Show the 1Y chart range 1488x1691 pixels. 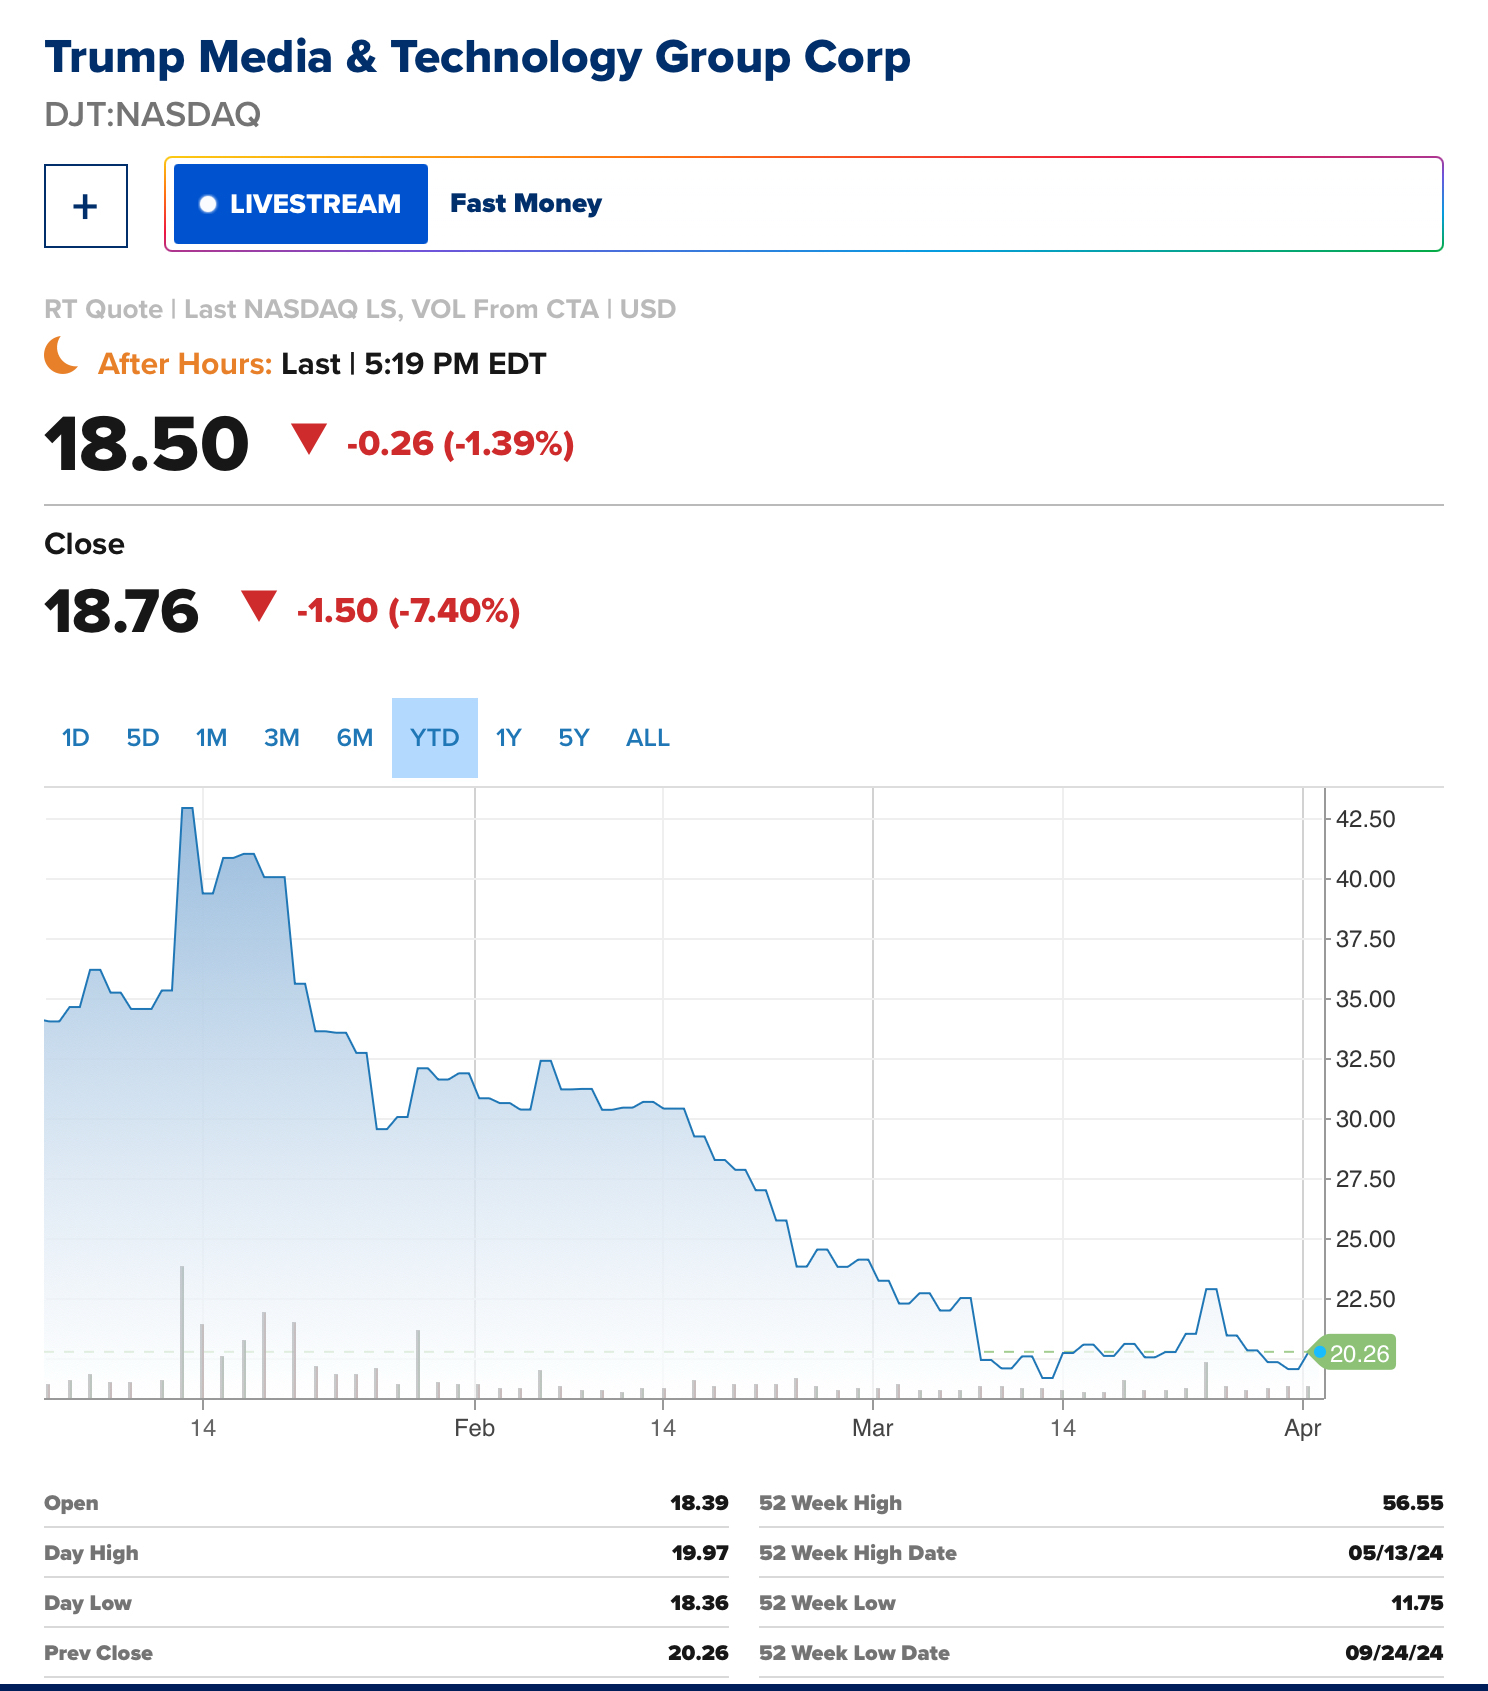(509, 738)
